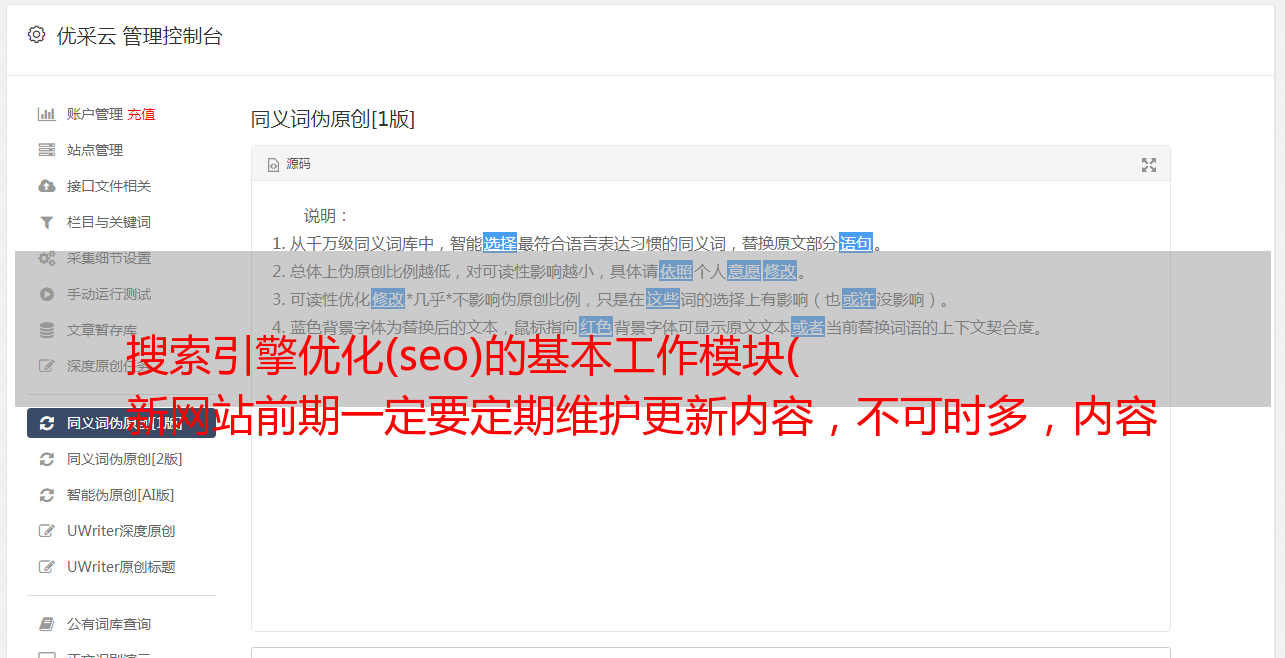Click highlighted word 语句 in line one

point(856,243)
